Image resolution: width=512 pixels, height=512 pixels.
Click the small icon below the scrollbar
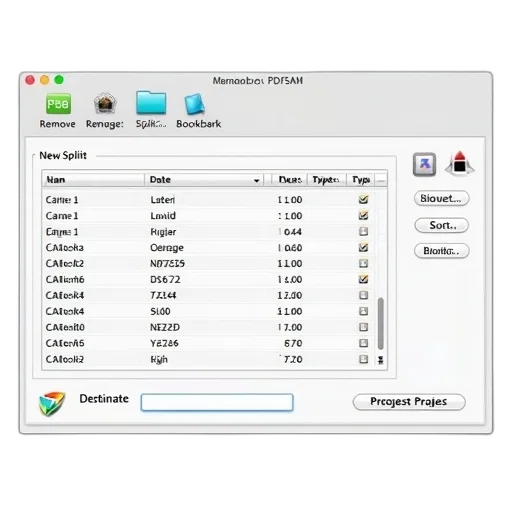(x=381, y=360)
